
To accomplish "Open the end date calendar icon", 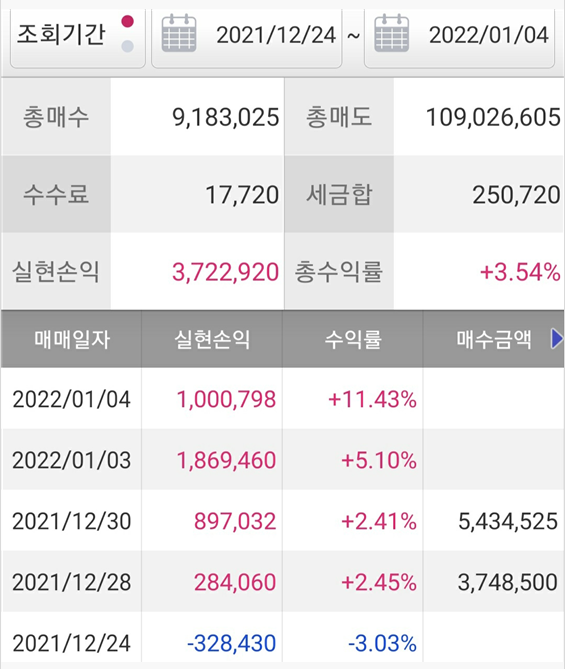I will click(x=391, y=33).
